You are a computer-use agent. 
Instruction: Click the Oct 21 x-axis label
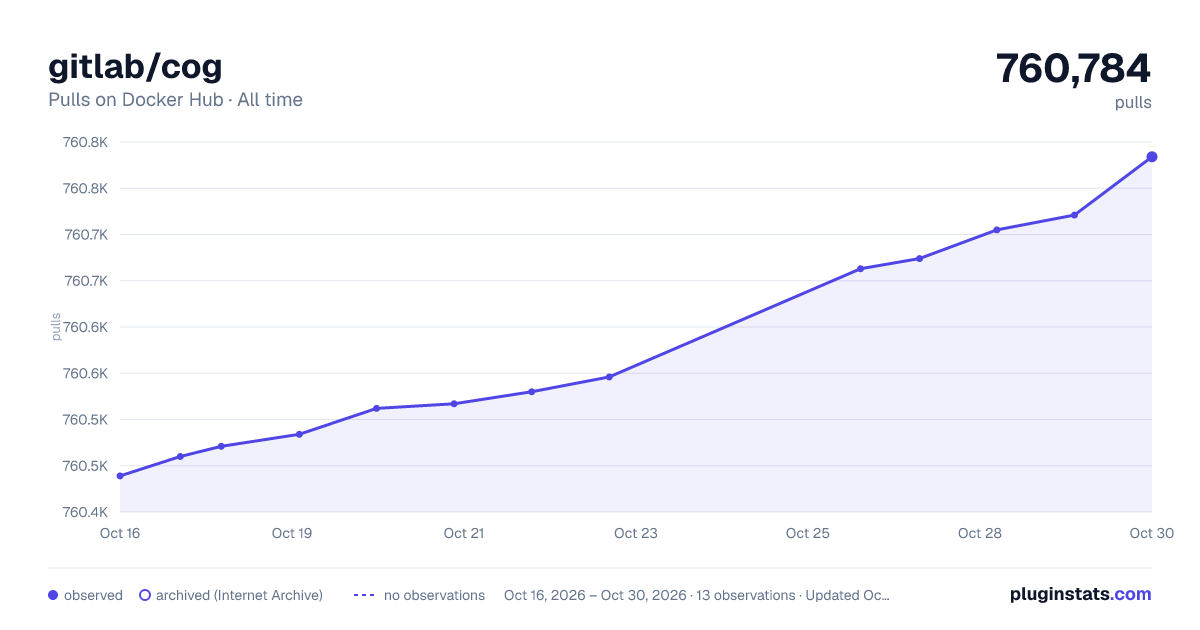pos(464,533)
